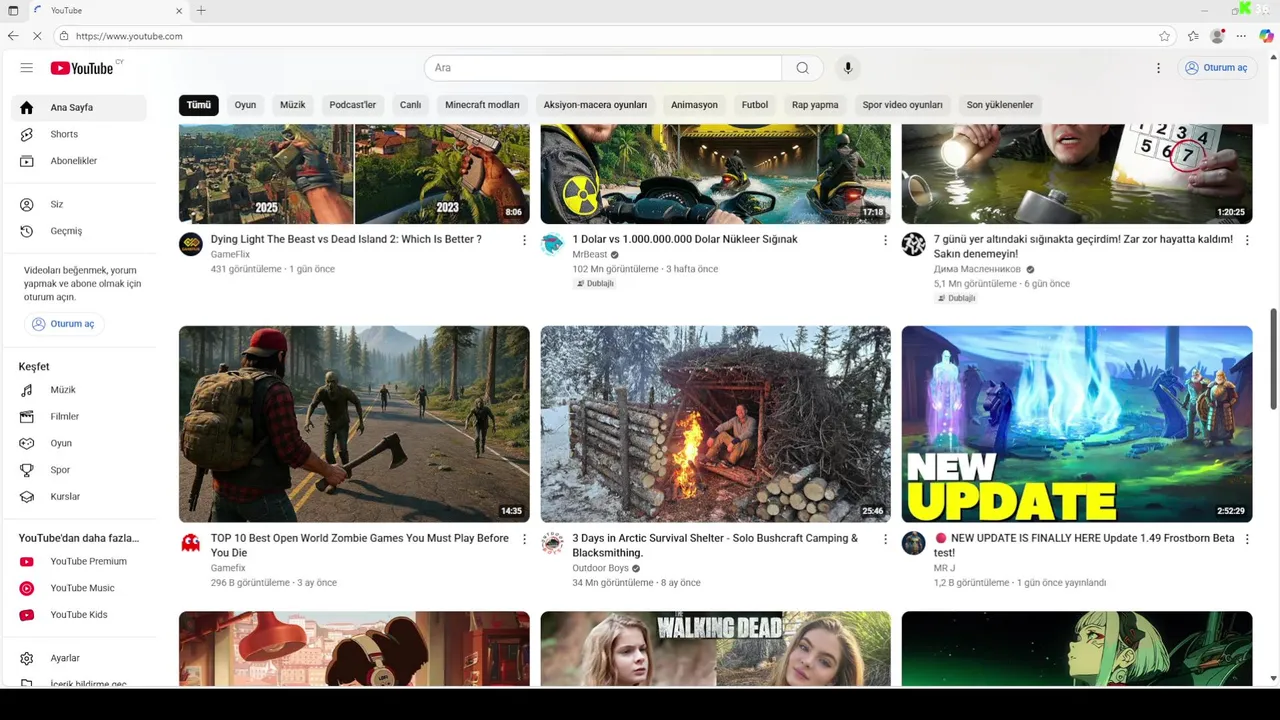Select the Müzik filter chip
This screenshot has width=1280, height=720.
point(293,105)
